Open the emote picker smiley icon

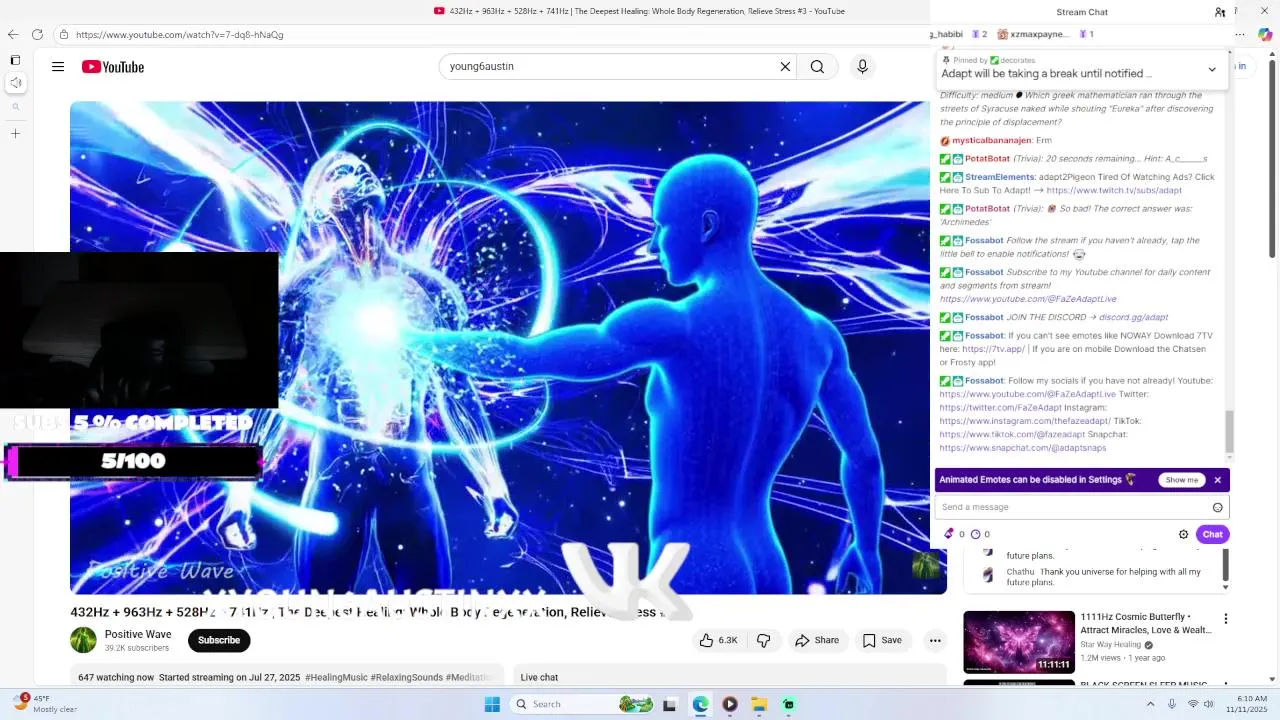[1217, 507]
